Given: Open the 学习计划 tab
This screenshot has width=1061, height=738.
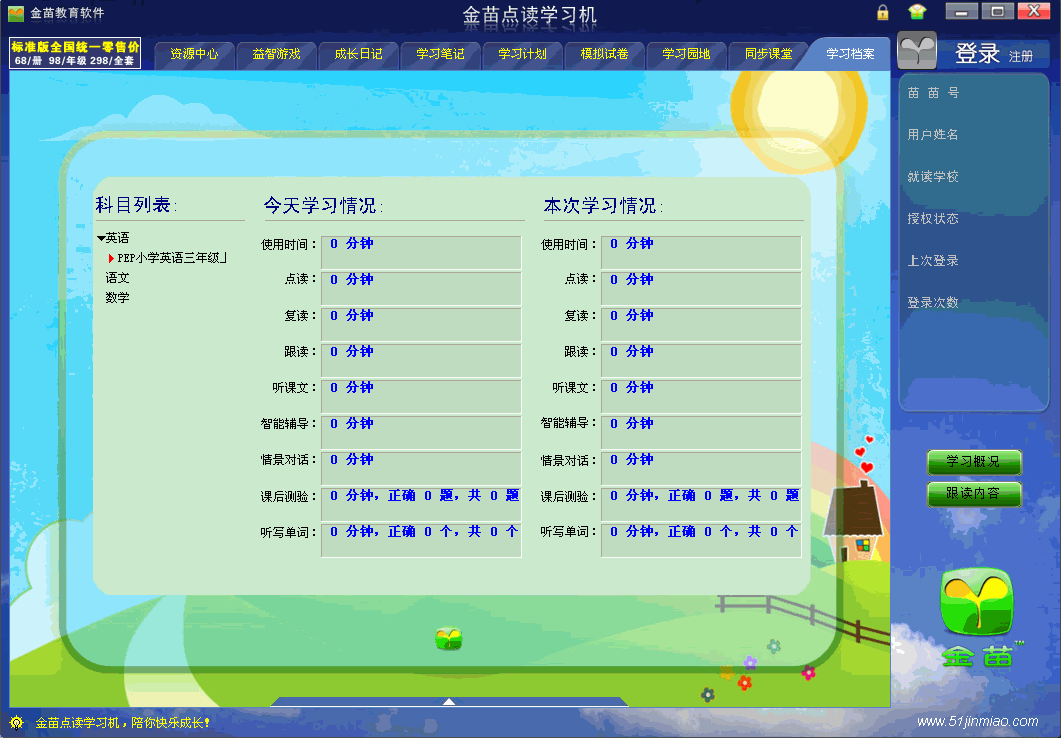Looking at the screenshot, I should (x=522, y=54).
